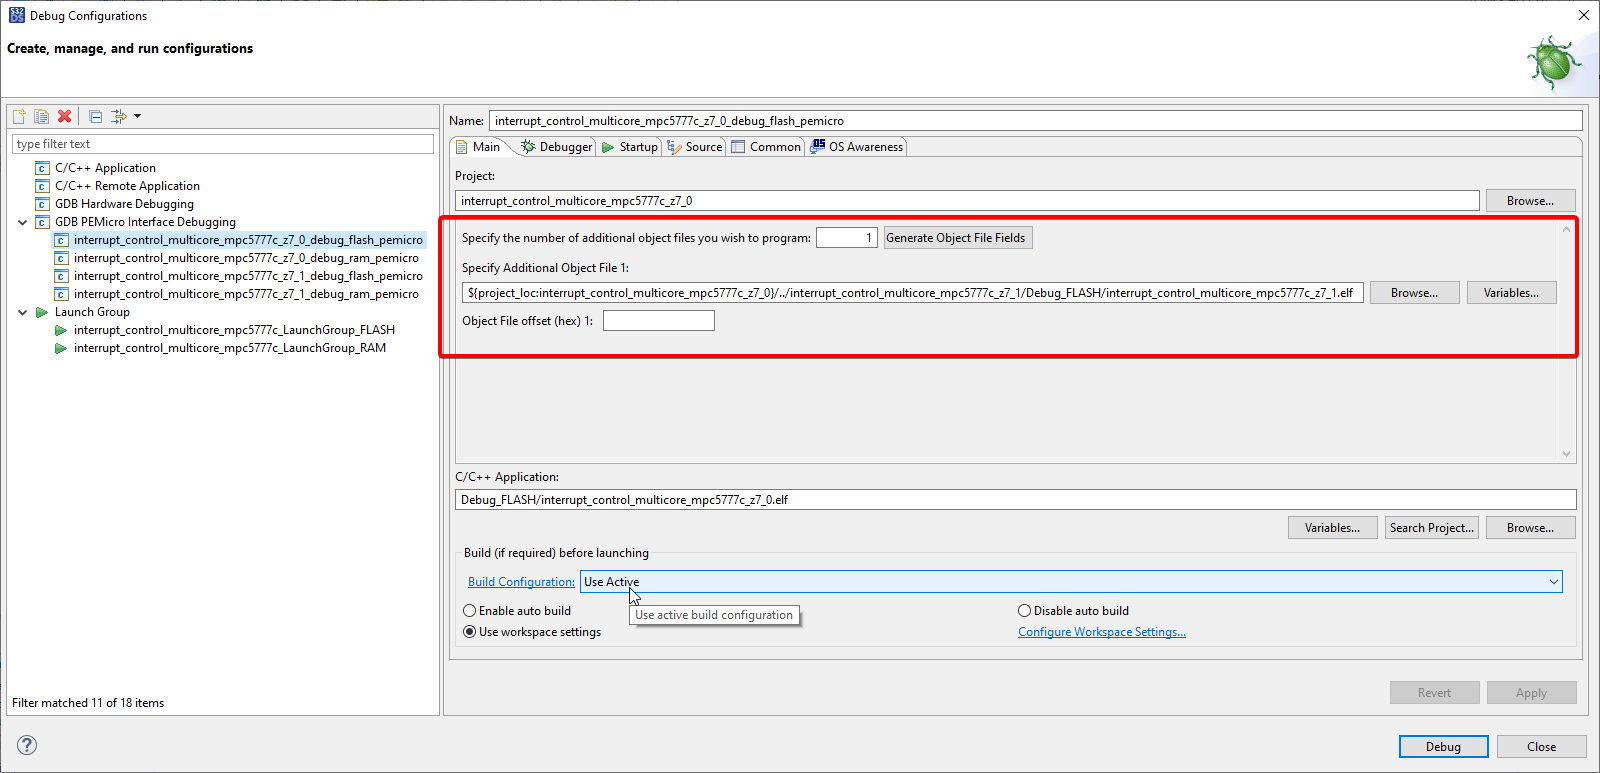Click the Collapse All toolbar icon

click(95, 116)
